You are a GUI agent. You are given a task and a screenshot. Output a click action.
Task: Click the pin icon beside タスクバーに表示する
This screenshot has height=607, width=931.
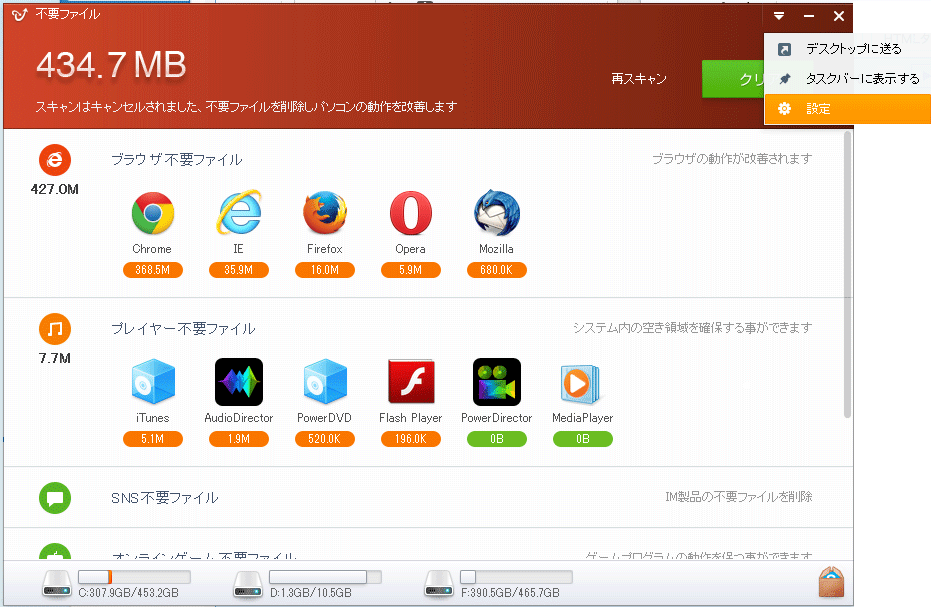784,79
